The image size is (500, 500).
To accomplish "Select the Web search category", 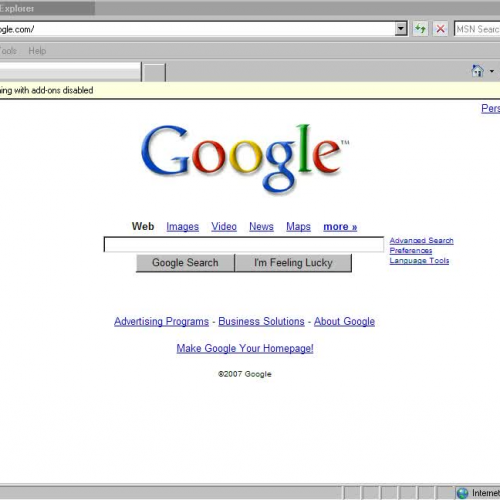I will (143, 226).
